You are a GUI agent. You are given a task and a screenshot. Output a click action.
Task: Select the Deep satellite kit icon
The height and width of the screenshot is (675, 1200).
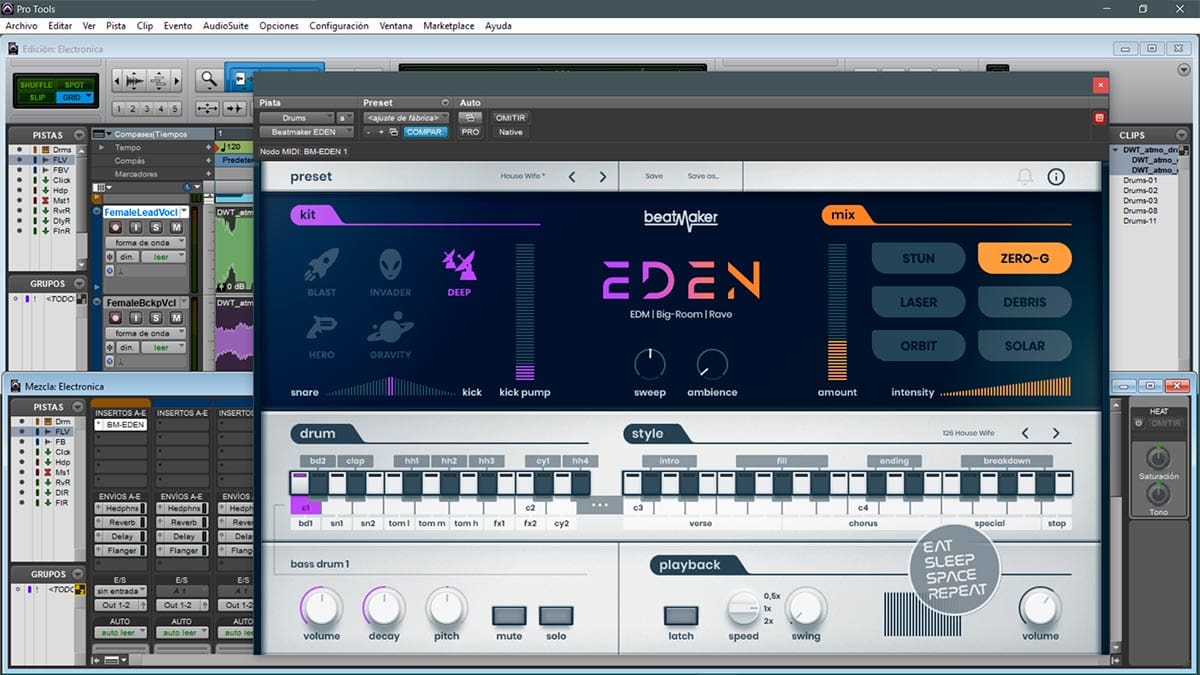click(460, 265)
